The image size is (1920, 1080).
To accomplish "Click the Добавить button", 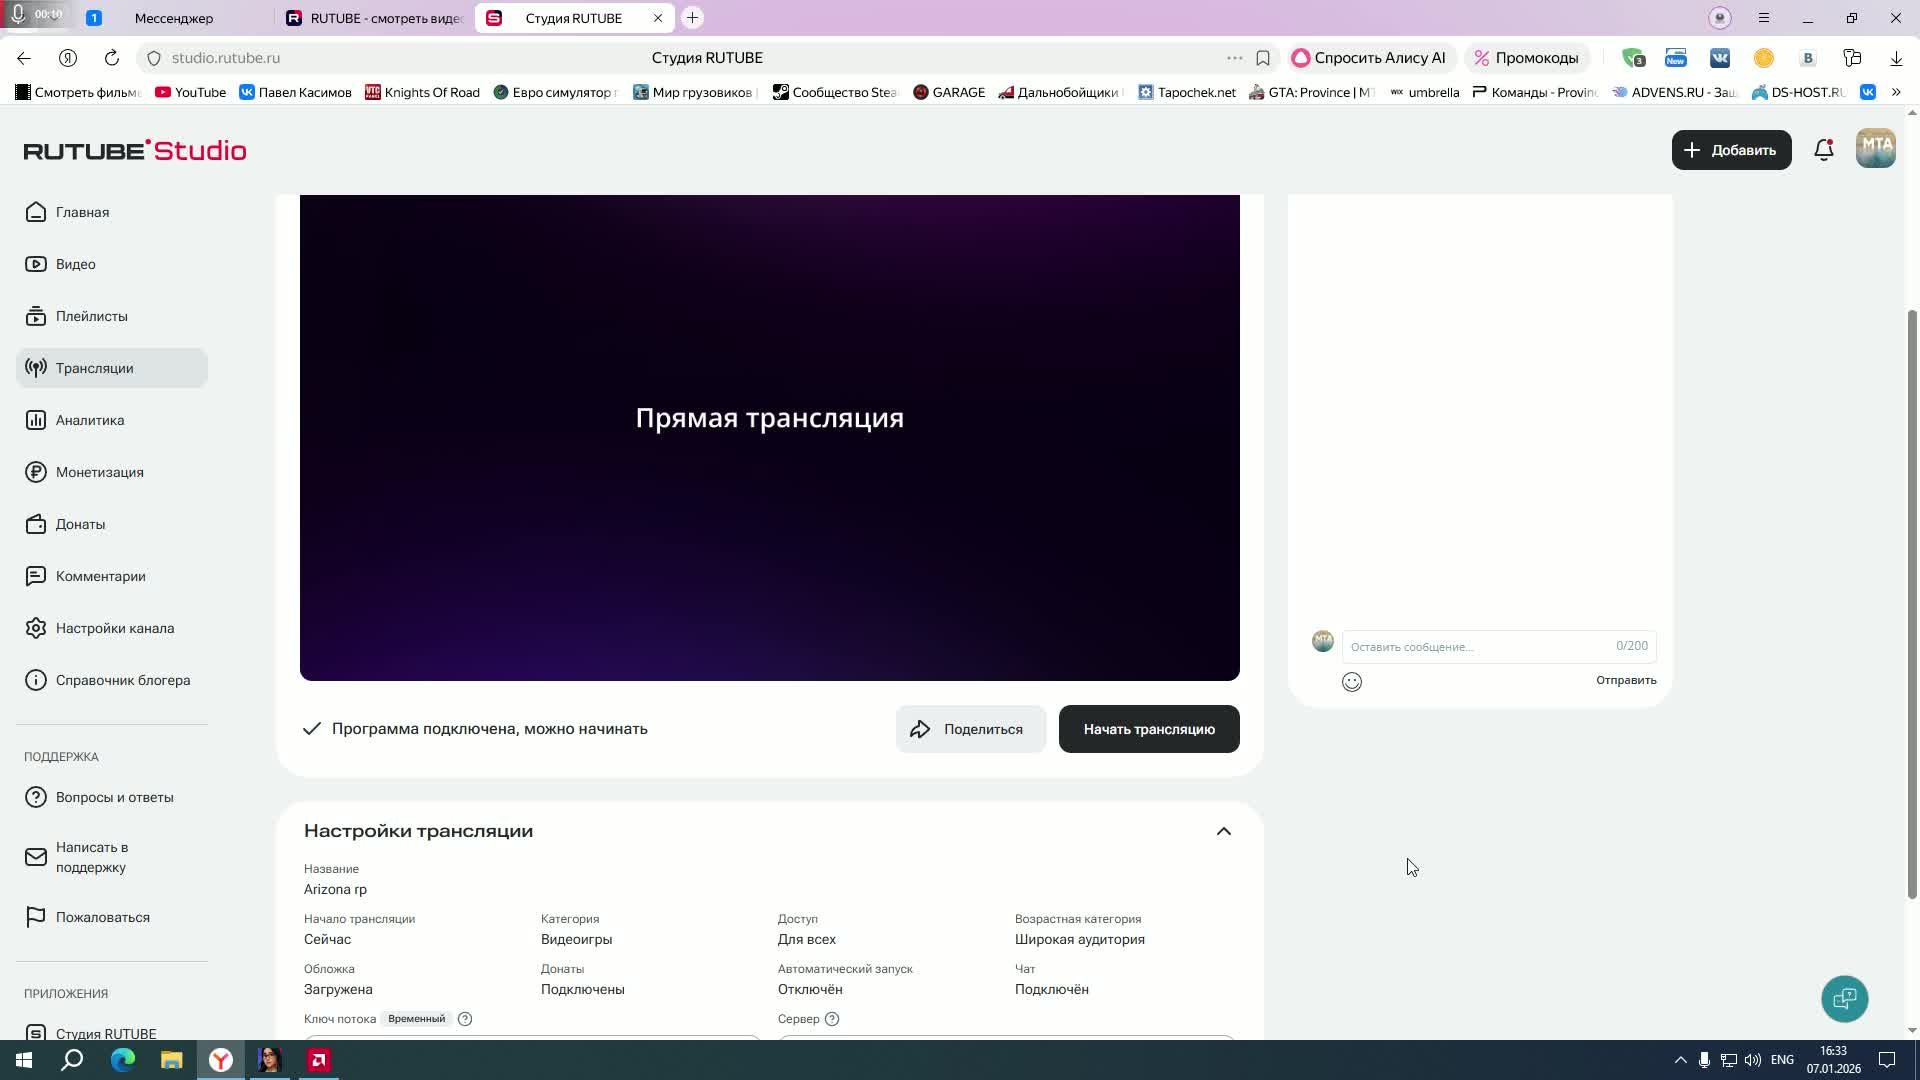I will [x=1731, y=150].
